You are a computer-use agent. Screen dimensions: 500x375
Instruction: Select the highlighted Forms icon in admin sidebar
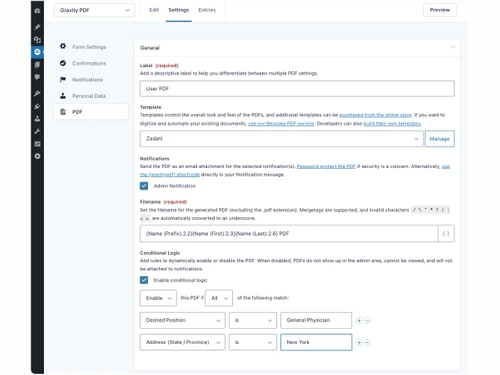pyautogui.click(x=37, y=52)
